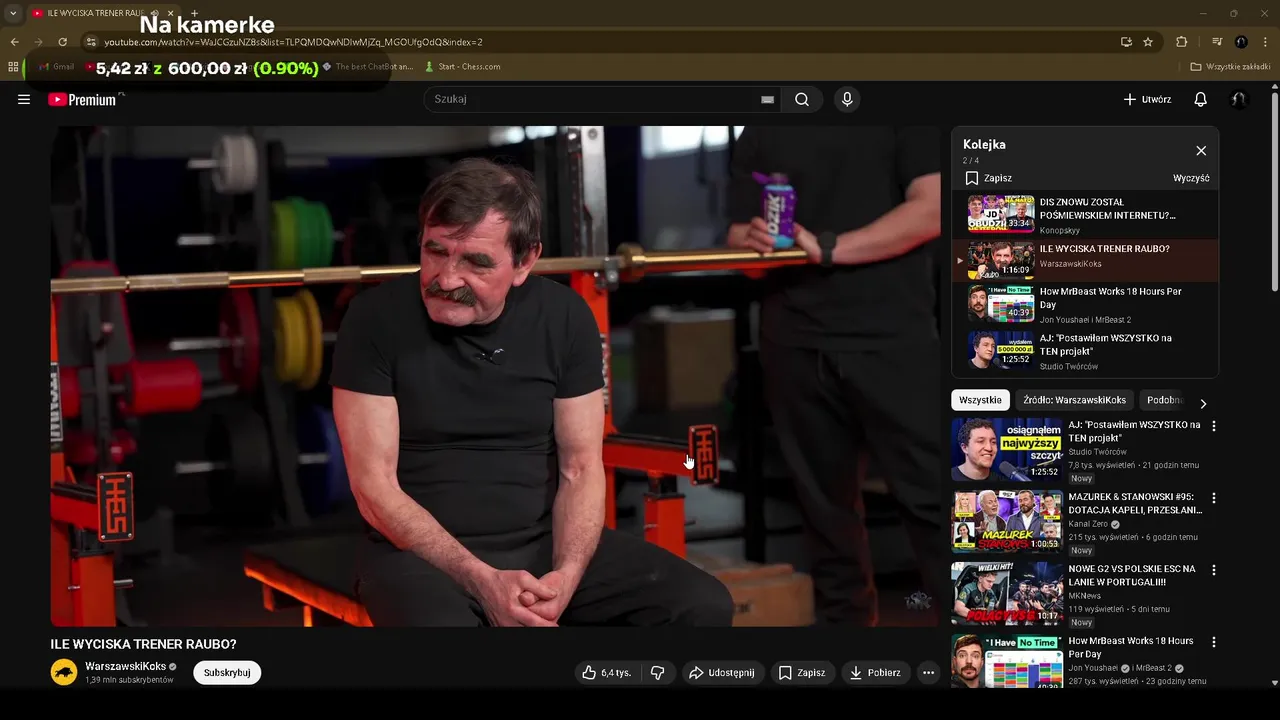Open the YouTube hamburger guide menu
This screenshot has width=1280, height=720.
pyautogui.click(x=24, y=99)
